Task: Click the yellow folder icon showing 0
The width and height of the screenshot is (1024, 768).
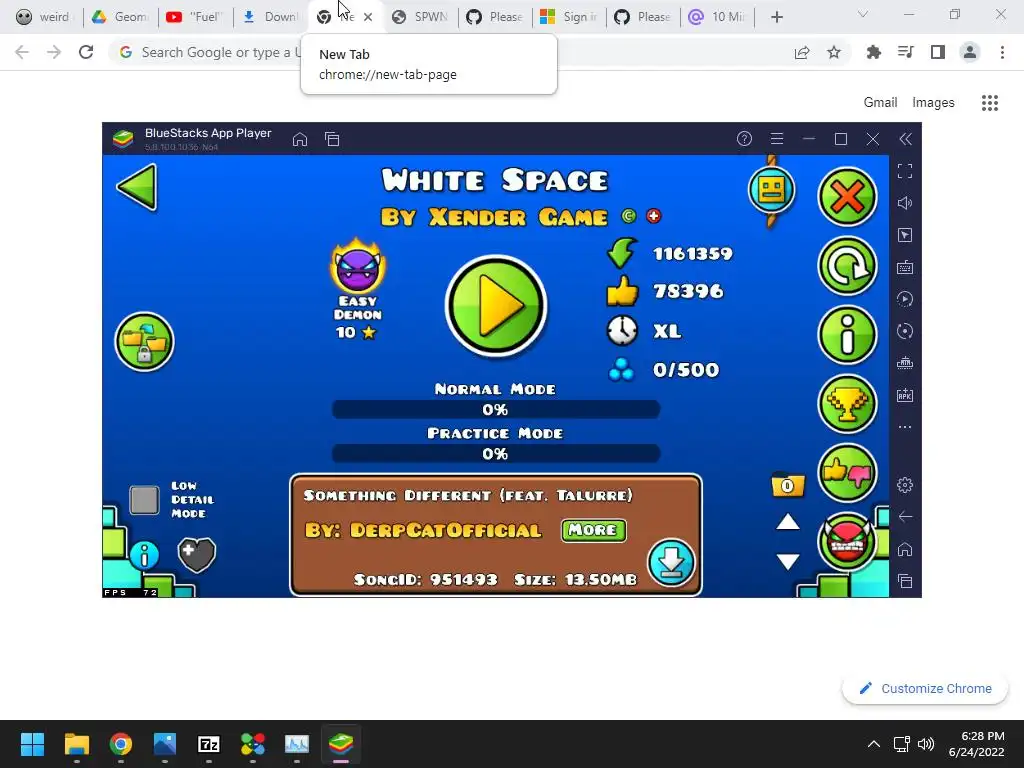Action: (788, 485)
